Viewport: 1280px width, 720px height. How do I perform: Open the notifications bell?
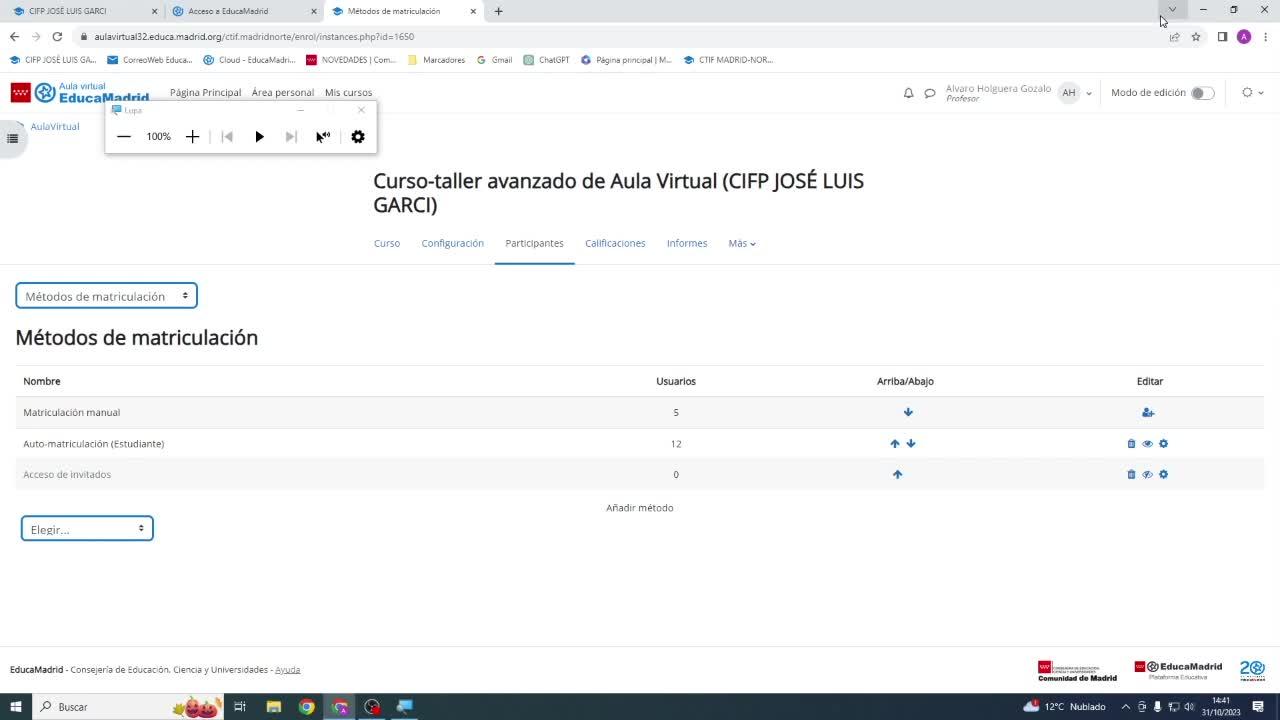coord(908,93)
